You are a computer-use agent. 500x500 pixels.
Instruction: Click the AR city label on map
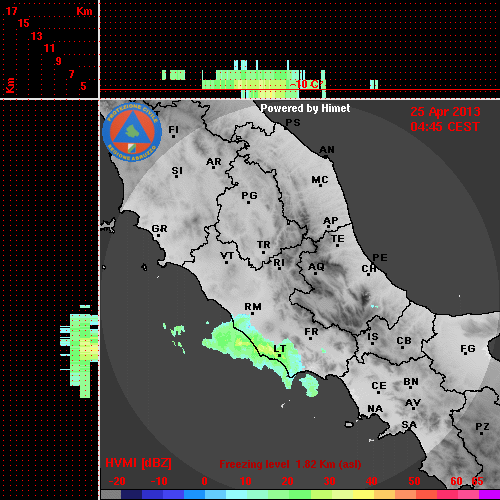tap(214, 162)
